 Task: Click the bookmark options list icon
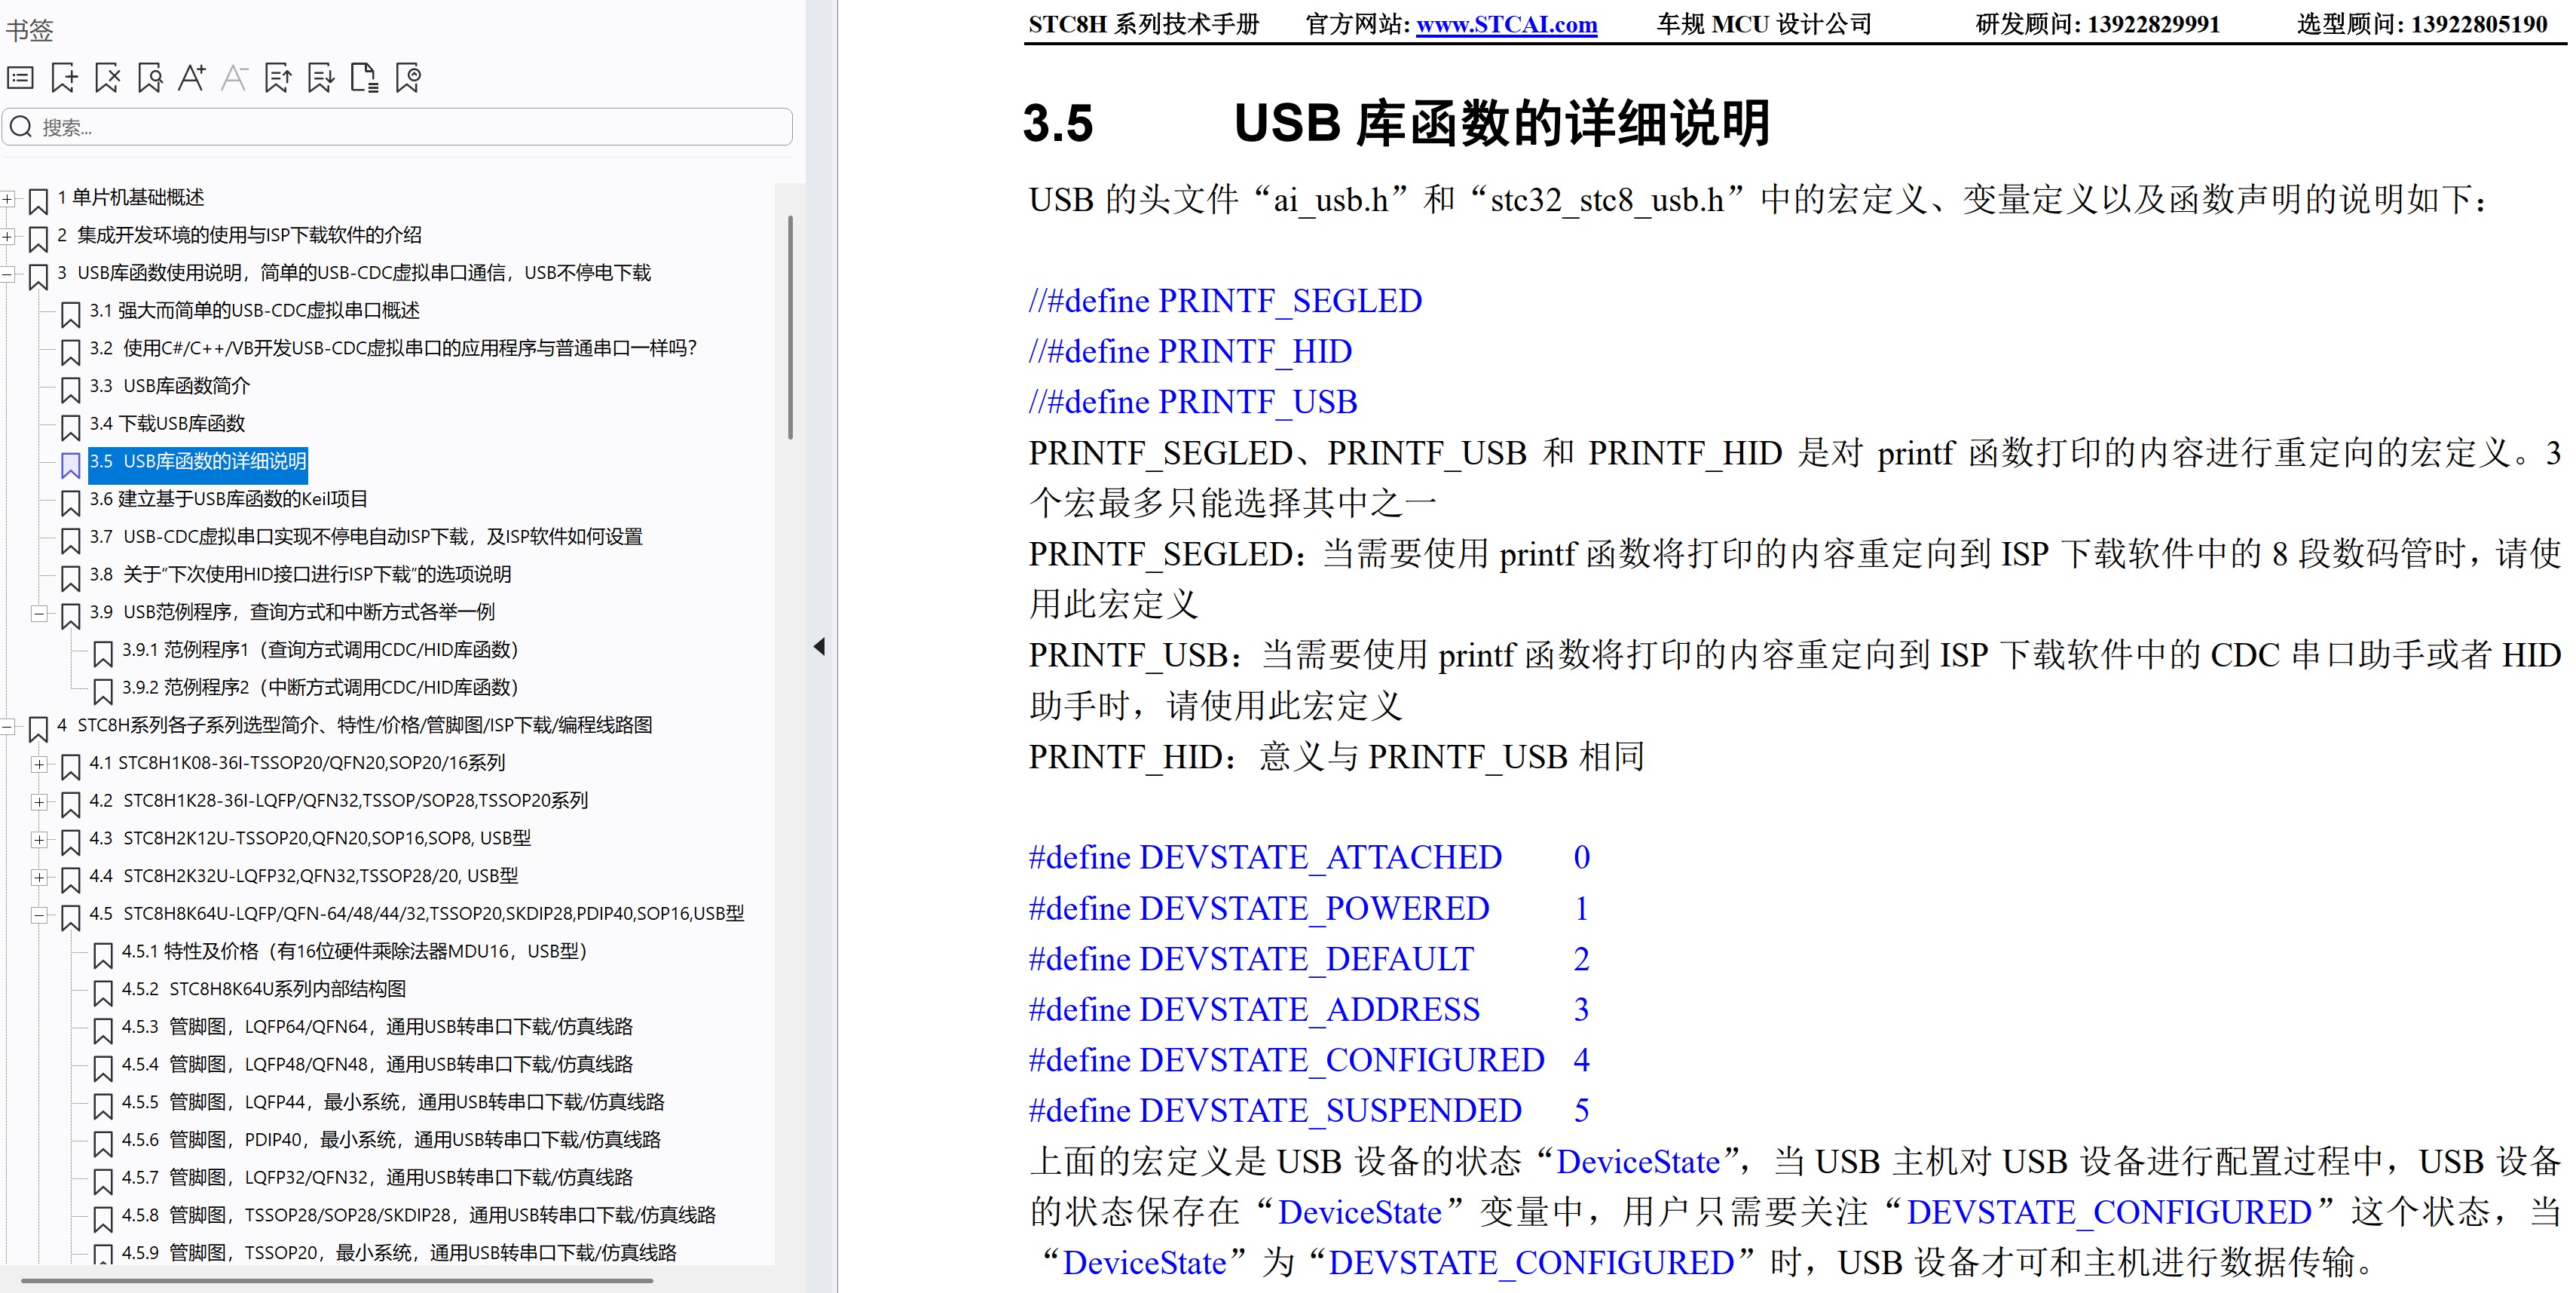tap(20, 78)
